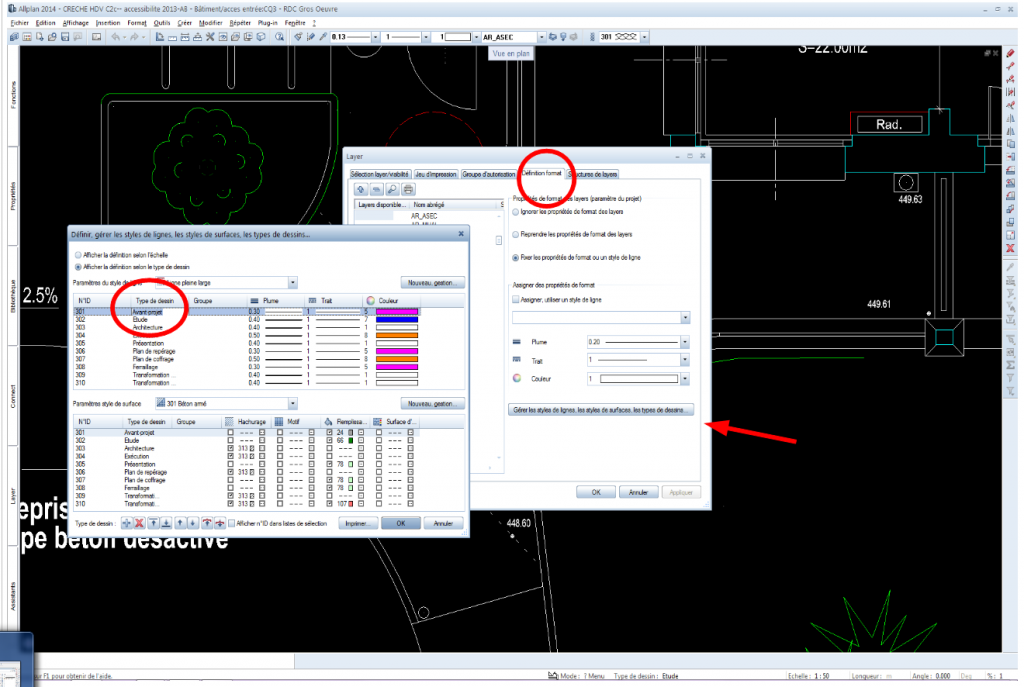Open the Couleur dropdown in Layer dialog

click(x=685, y=379)
